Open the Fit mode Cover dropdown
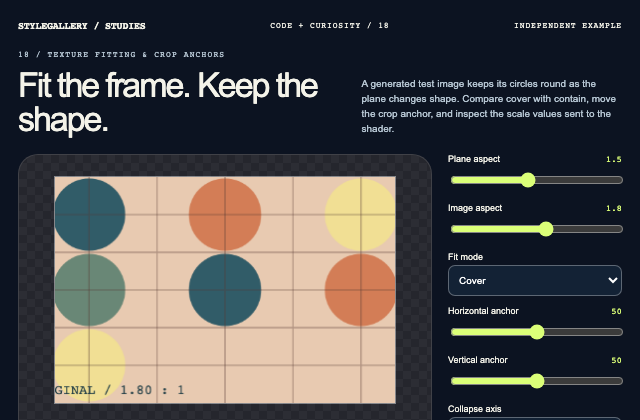The image size is (640, 420). tap(535, 280)
